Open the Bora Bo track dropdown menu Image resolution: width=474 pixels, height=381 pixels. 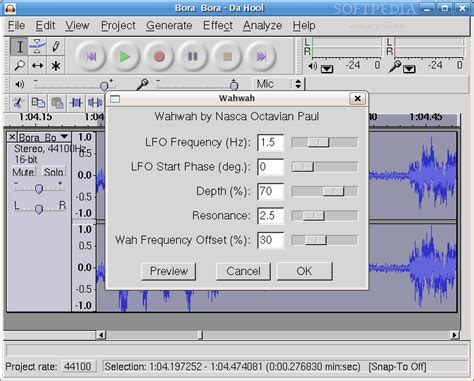tap(64, 137)
